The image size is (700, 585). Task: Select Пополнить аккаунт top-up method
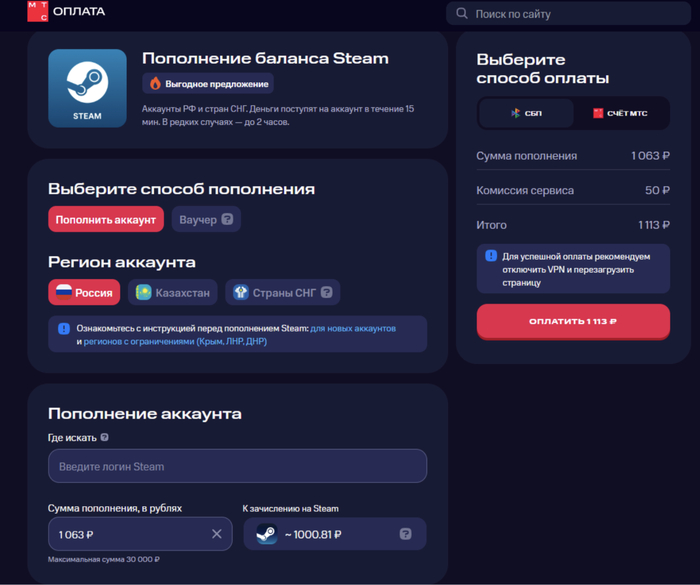[105, 219]
